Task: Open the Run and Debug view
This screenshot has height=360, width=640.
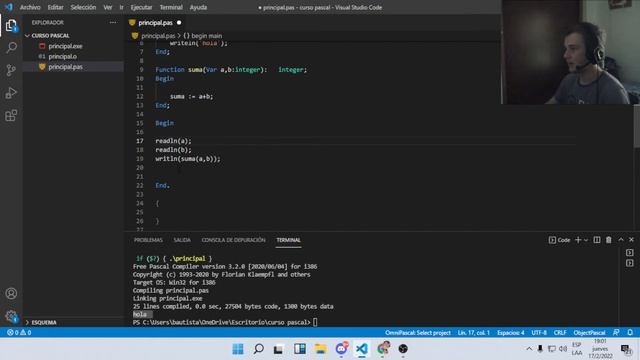Action: pyautogui.click(x=11, y=93)
